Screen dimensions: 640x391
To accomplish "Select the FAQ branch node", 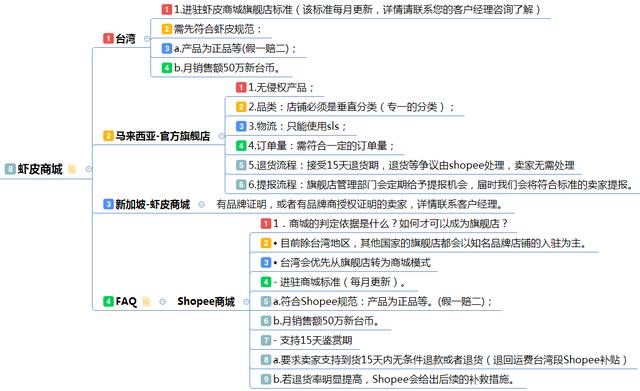I will coord(126,301).
